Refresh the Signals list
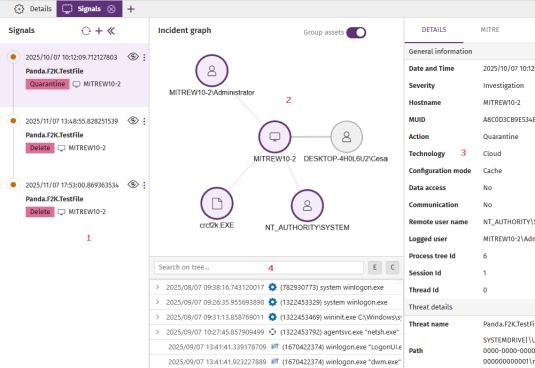535x368 pixels. 86,31
